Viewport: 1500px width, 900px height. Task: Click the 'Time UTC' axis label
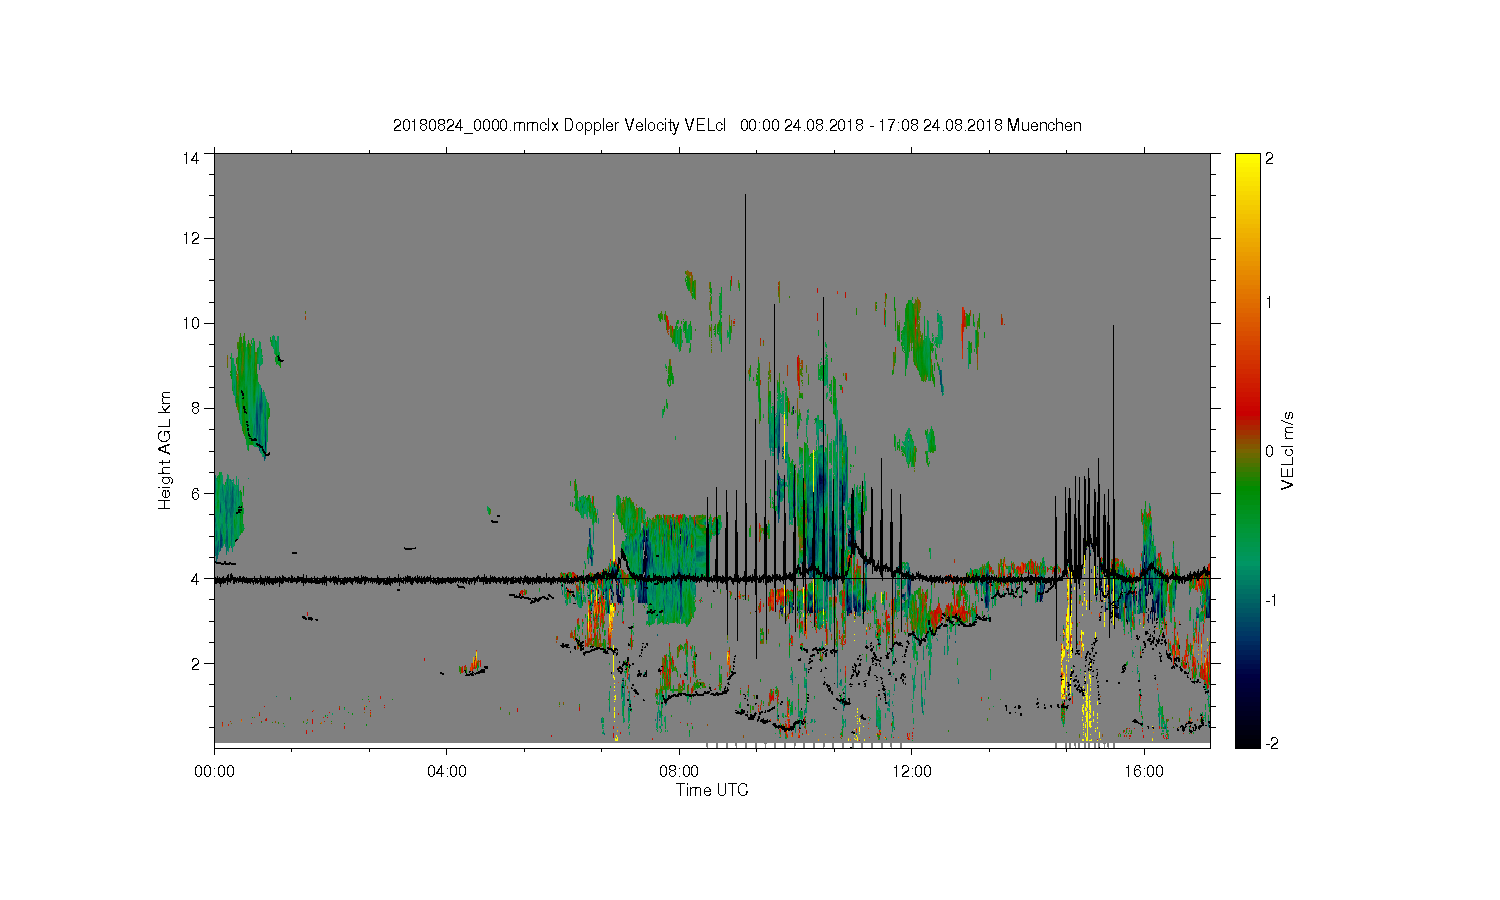click(712, 790)
